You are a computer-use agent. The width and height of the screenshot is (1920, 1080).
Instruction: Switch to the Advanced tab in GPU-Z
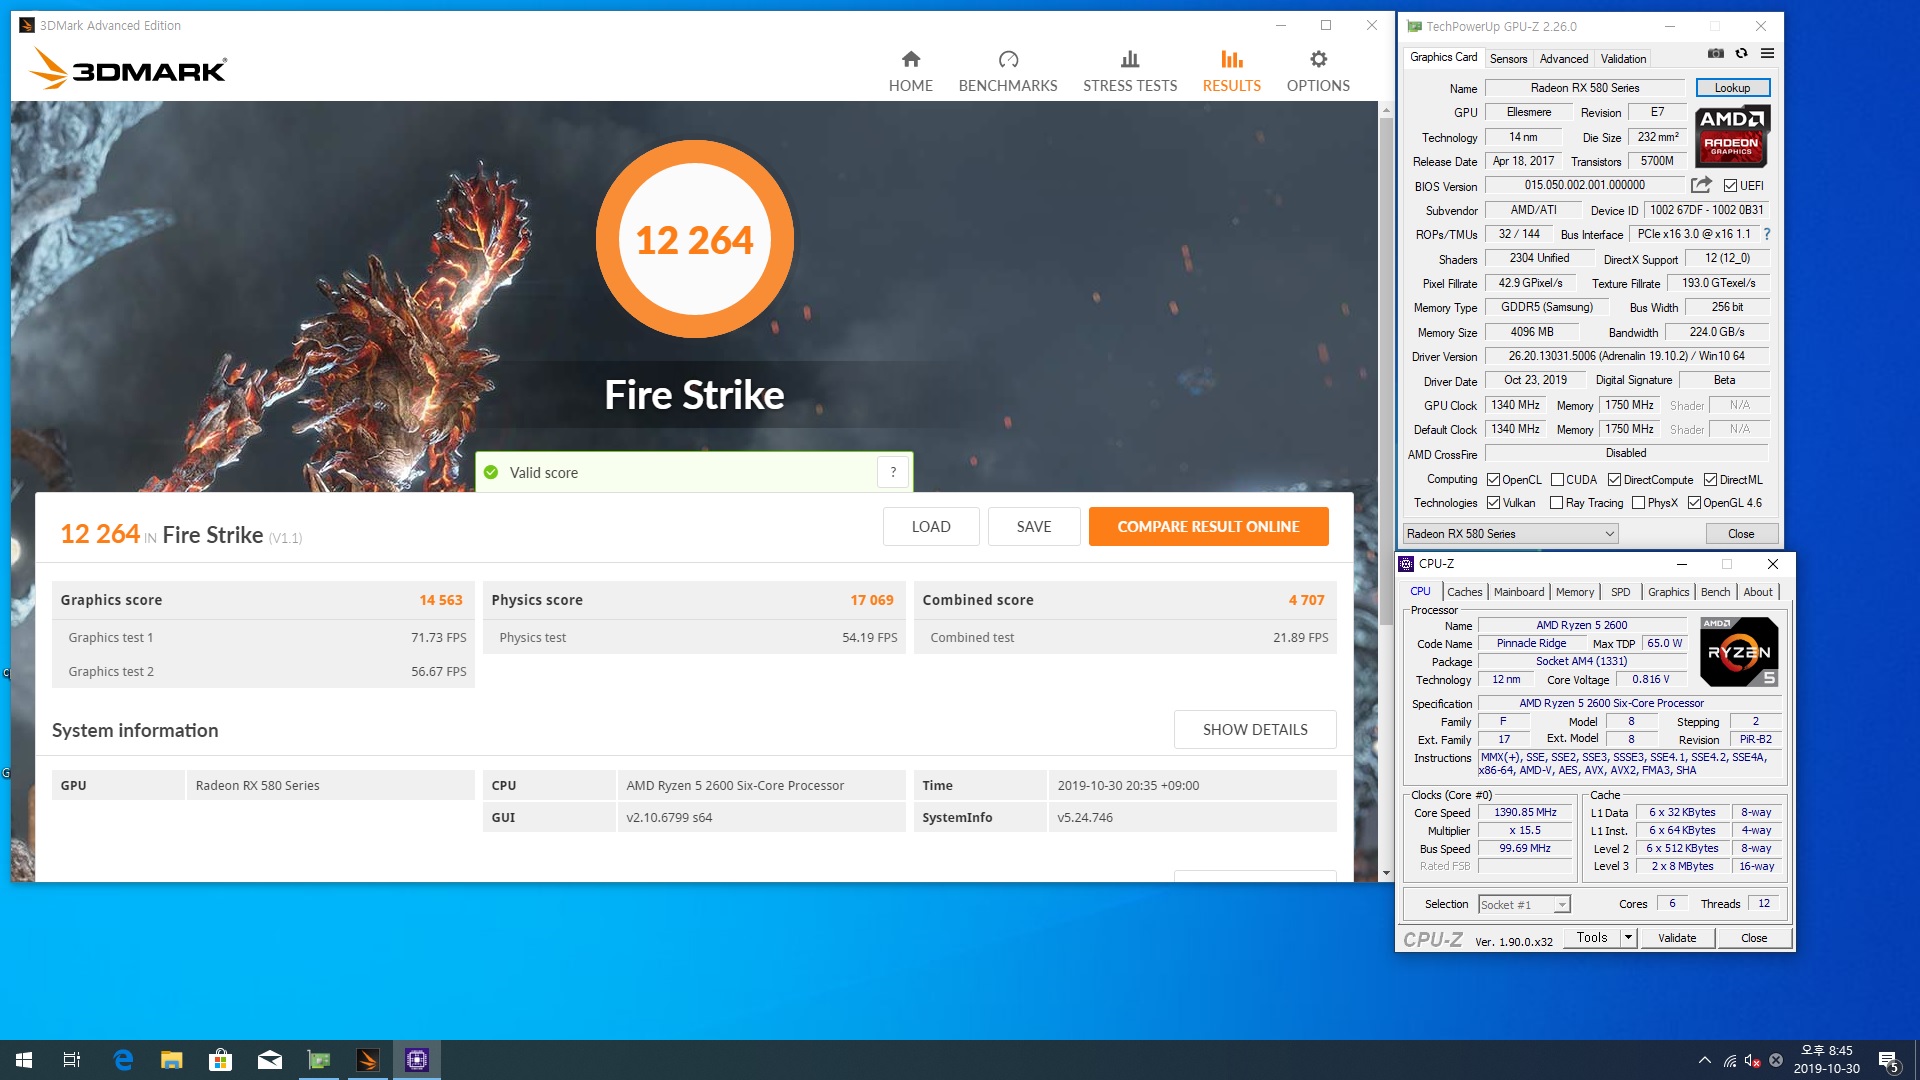1563,59
